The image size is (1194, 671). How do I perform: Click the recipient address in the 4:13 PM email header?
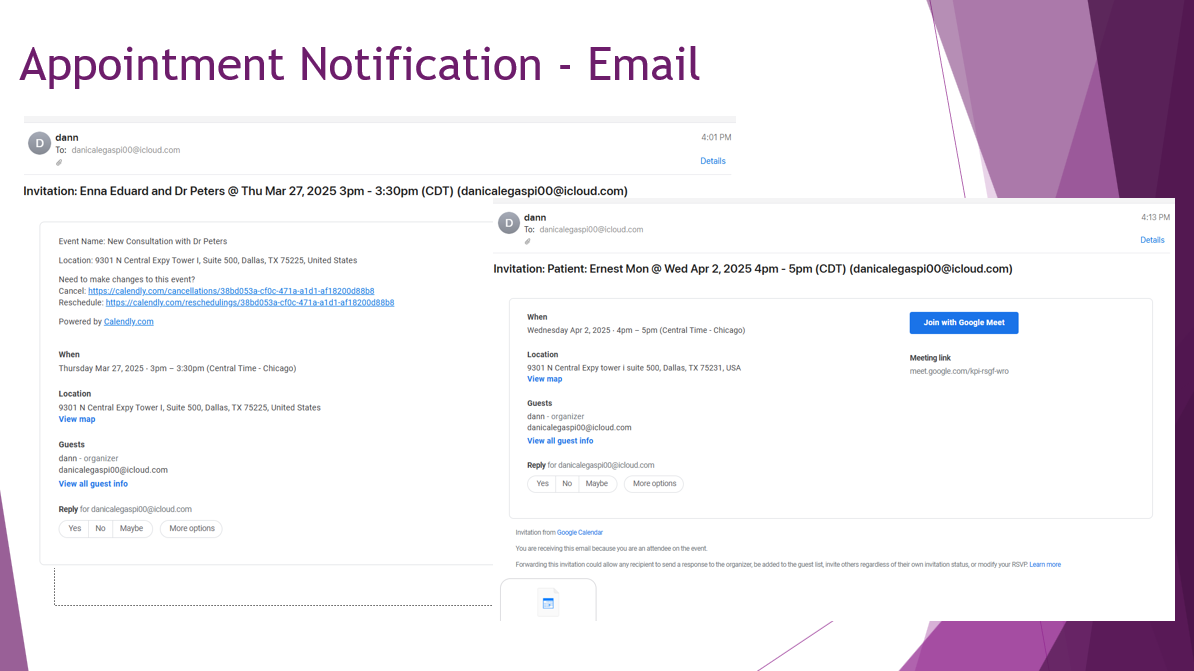591,229
